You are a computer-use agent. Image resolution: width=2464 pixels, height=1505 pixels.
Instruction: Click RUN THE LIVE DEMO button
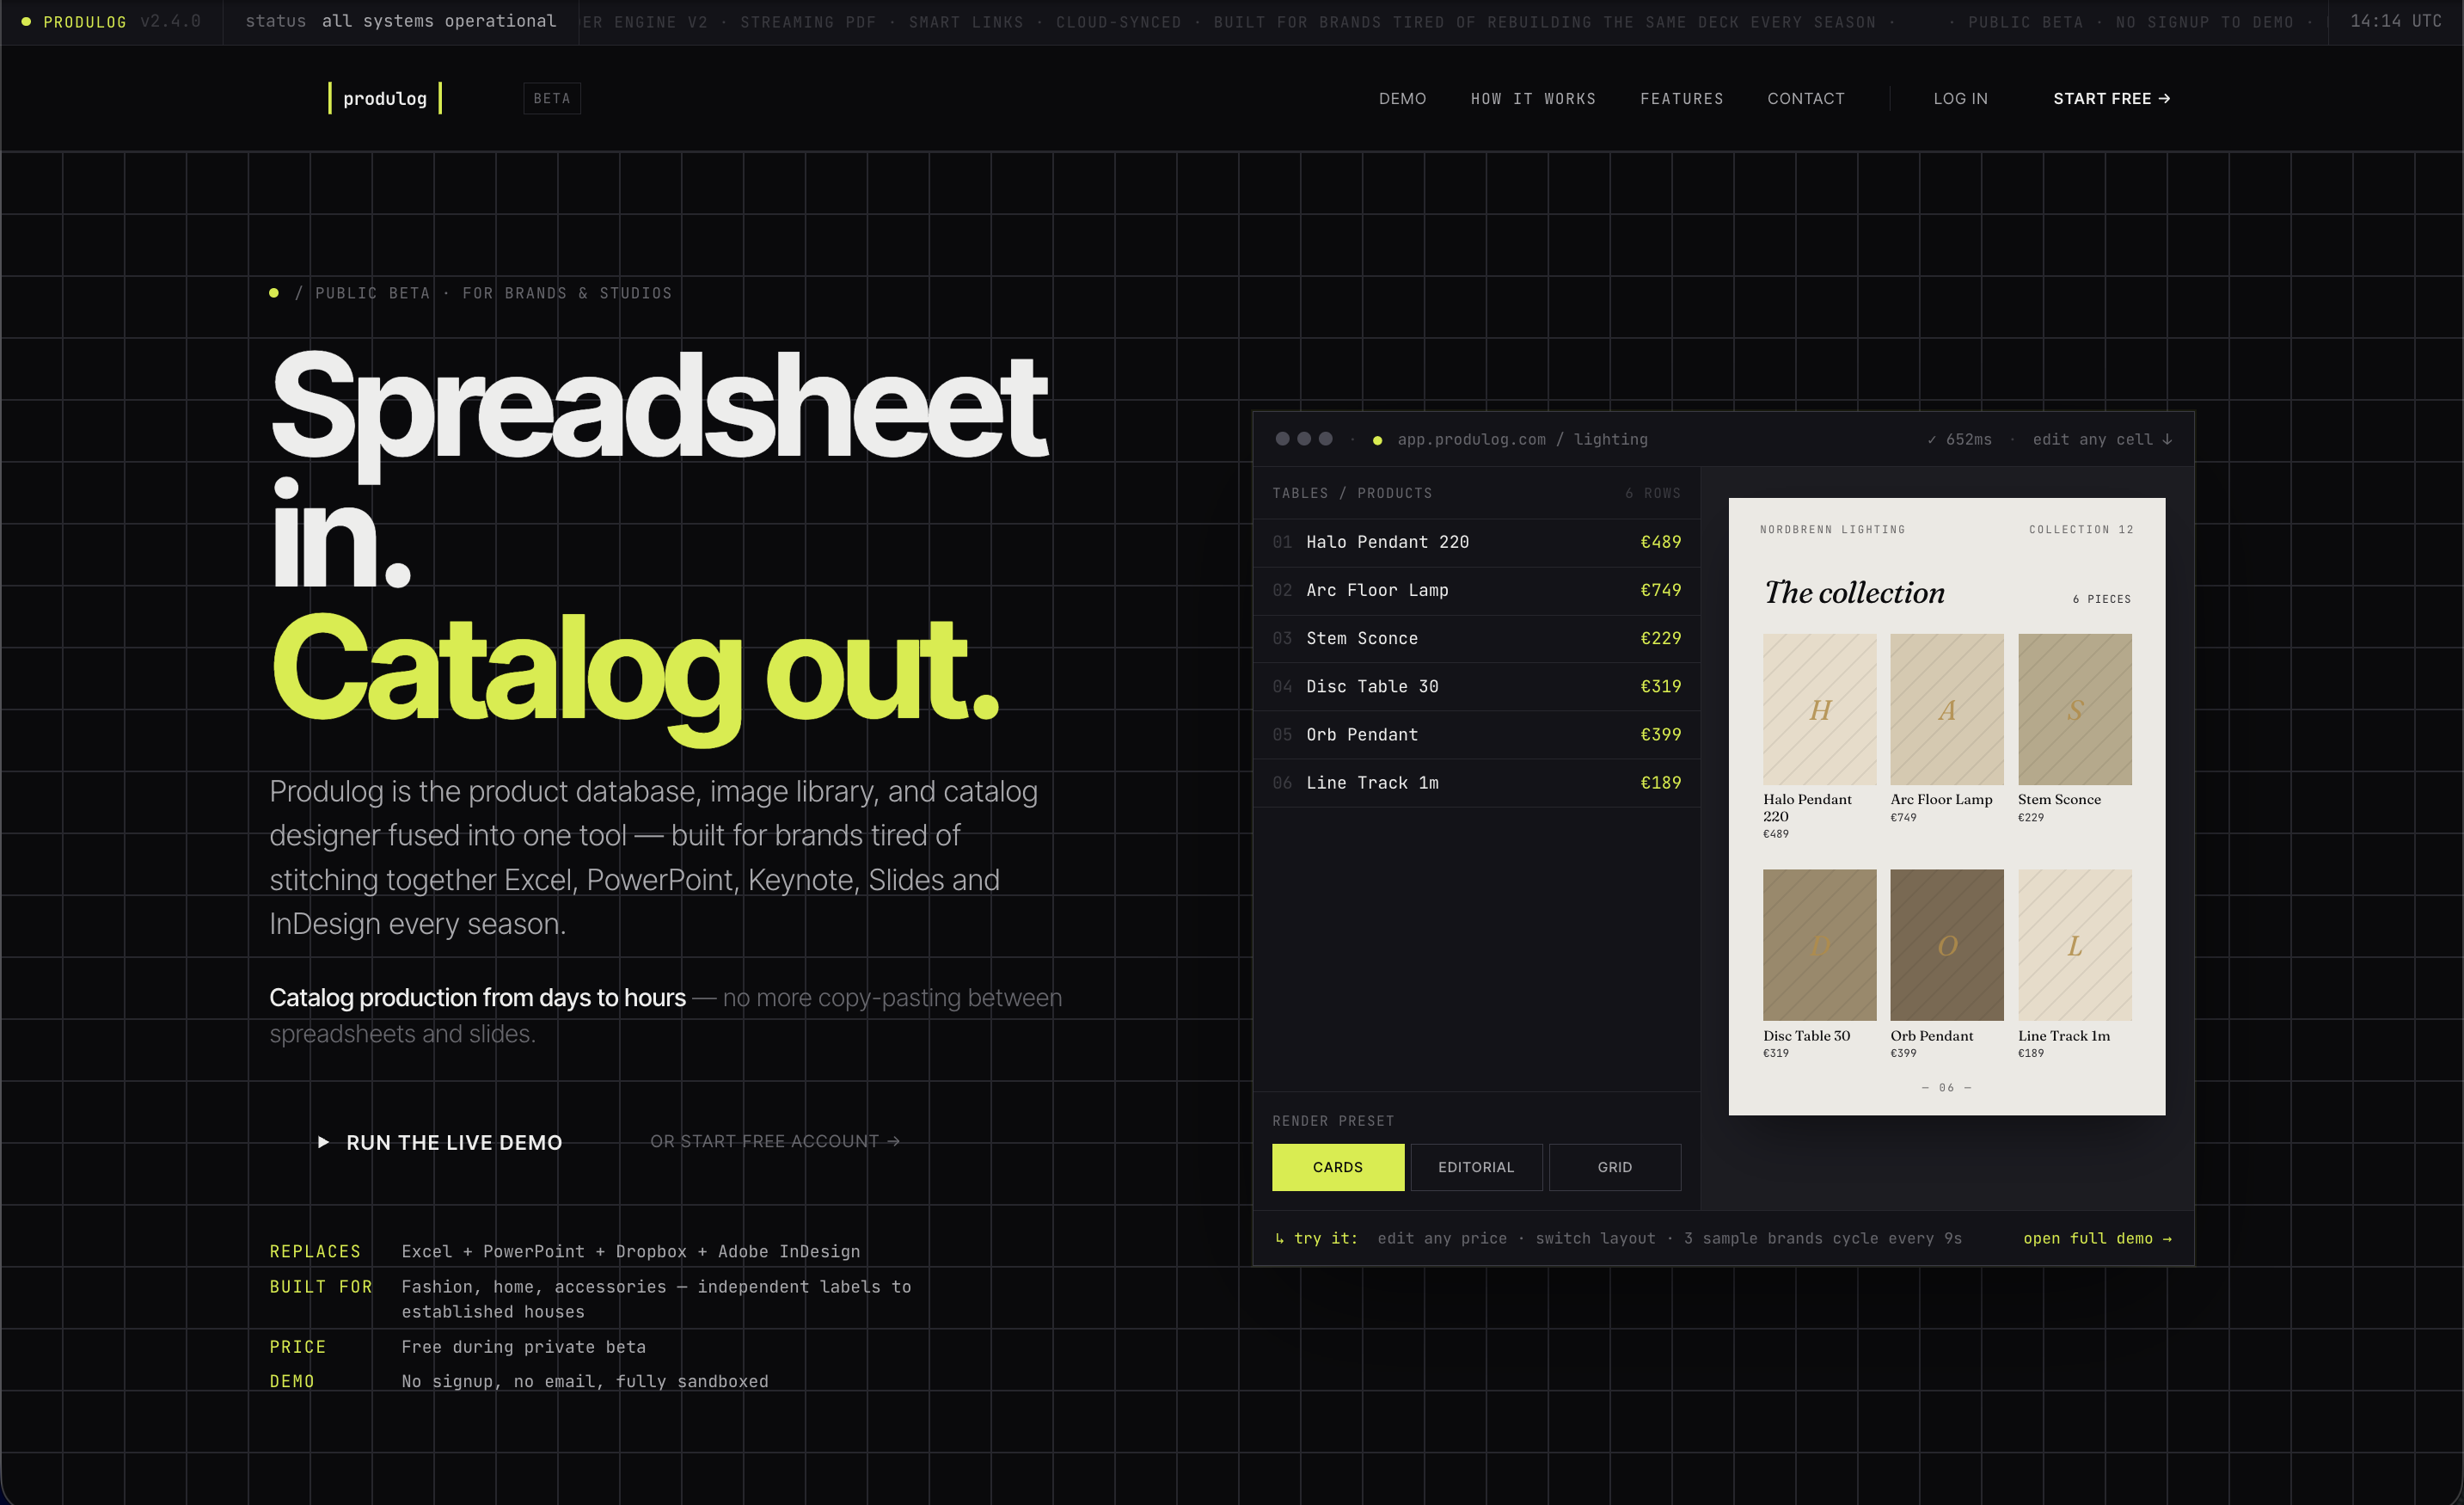point(440,1142)
